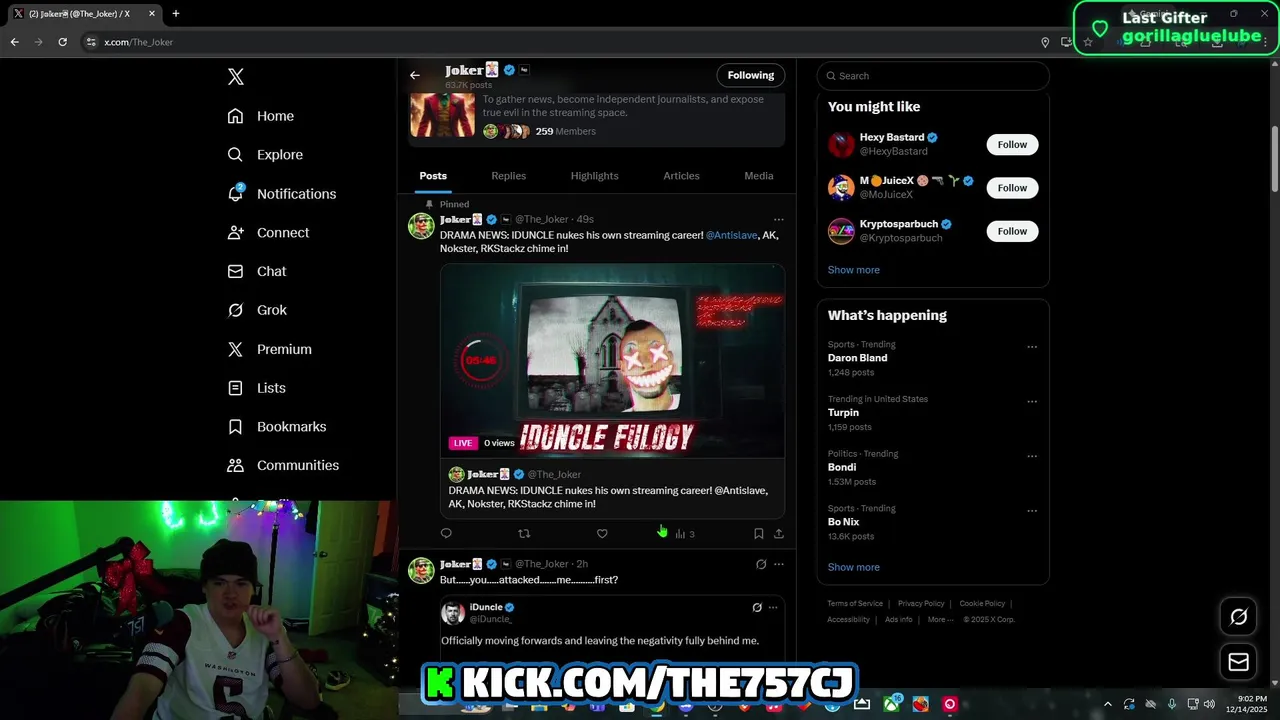This screenshot has height=720, width=1280.
Task: Open Cookie Policy link
Action: [x=982, y=604]
